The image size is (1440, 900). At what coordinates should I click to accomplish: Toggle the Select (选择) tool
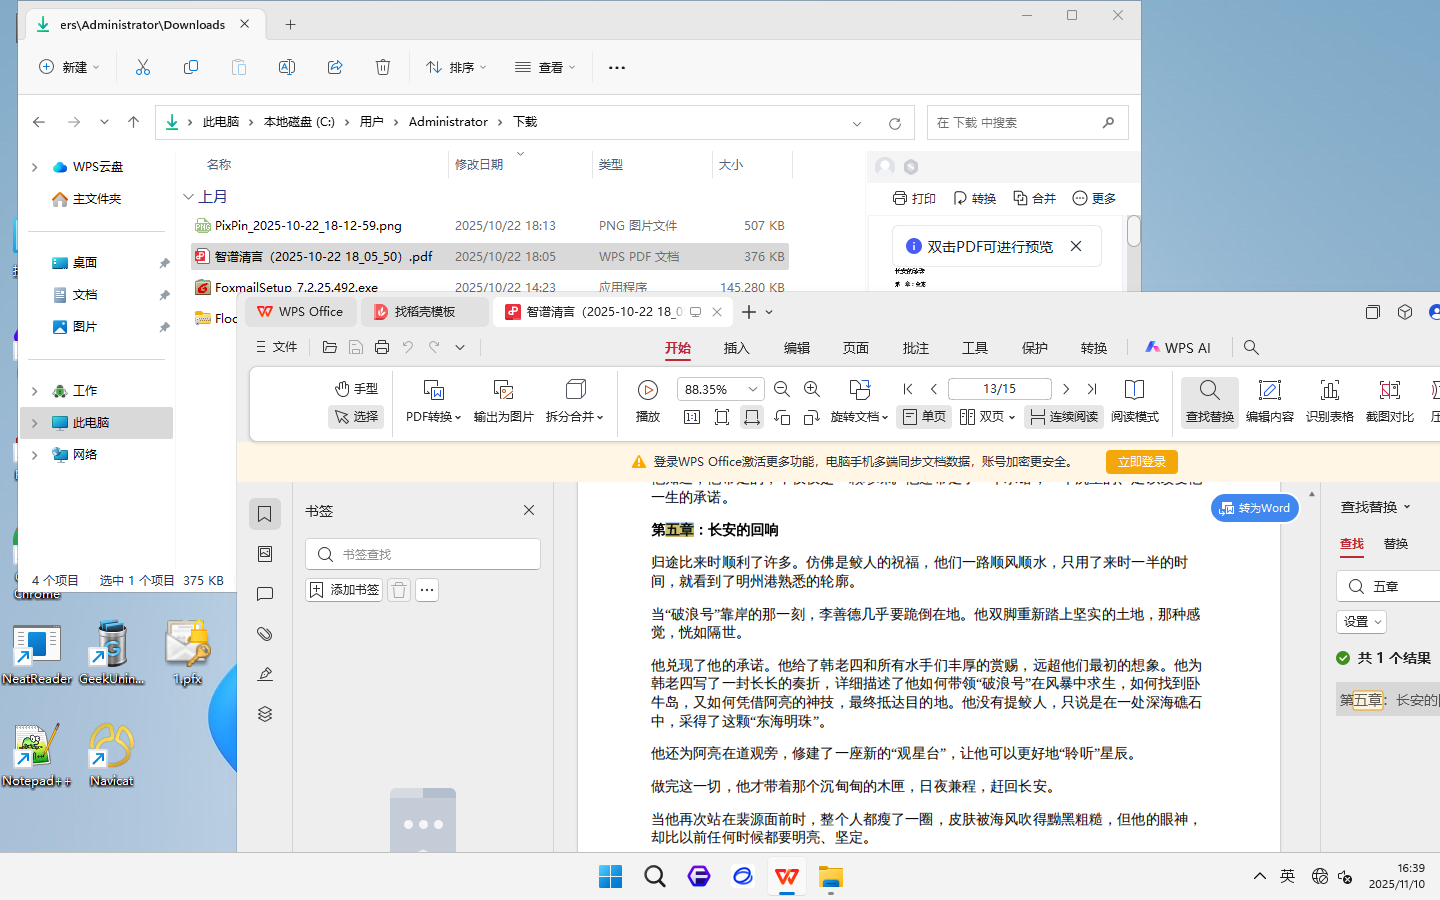click(x=356, y=416)
